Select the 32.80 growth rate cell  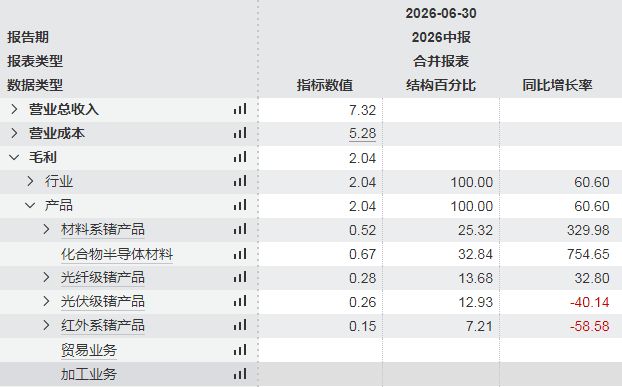(x=592, y=278)
